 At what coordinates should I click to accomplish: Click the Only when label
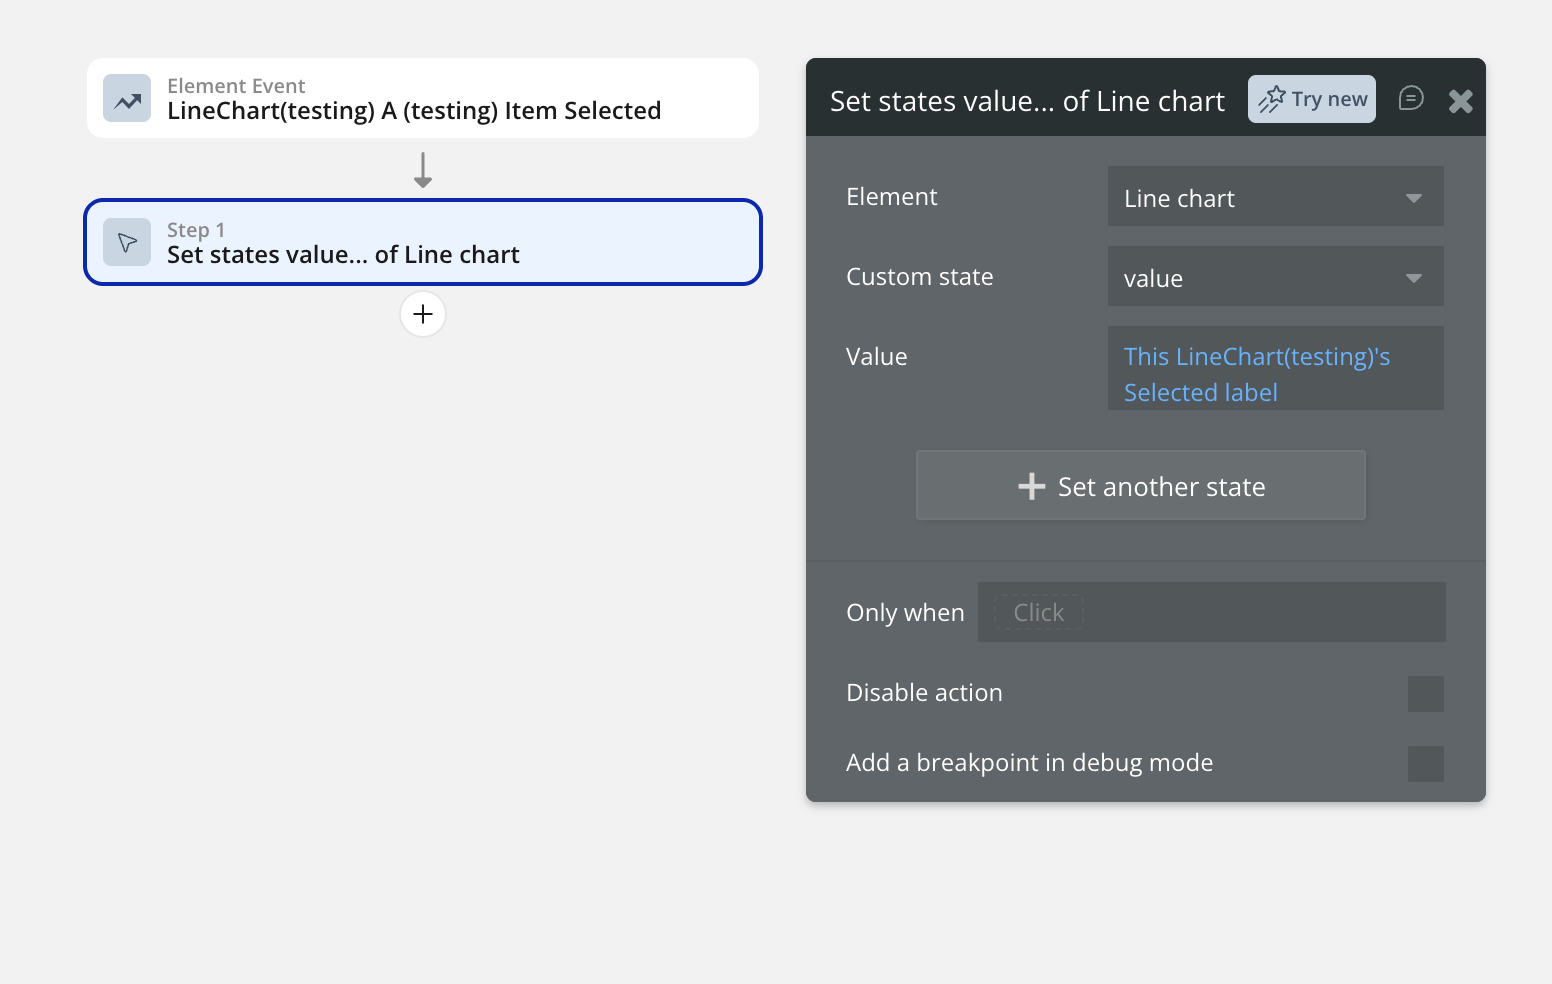905,613
